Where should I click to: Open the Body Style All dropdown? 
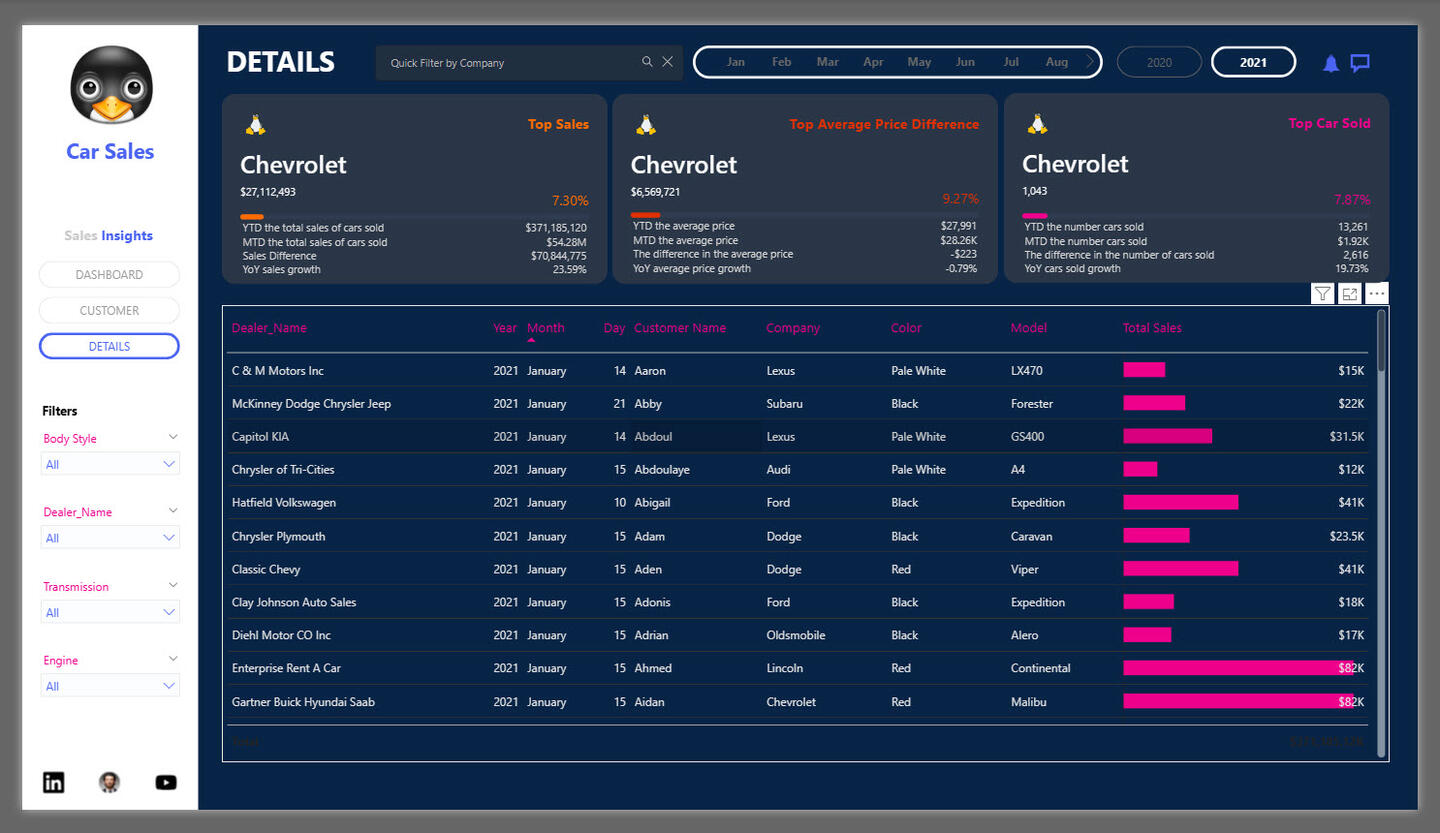[110, 464]
